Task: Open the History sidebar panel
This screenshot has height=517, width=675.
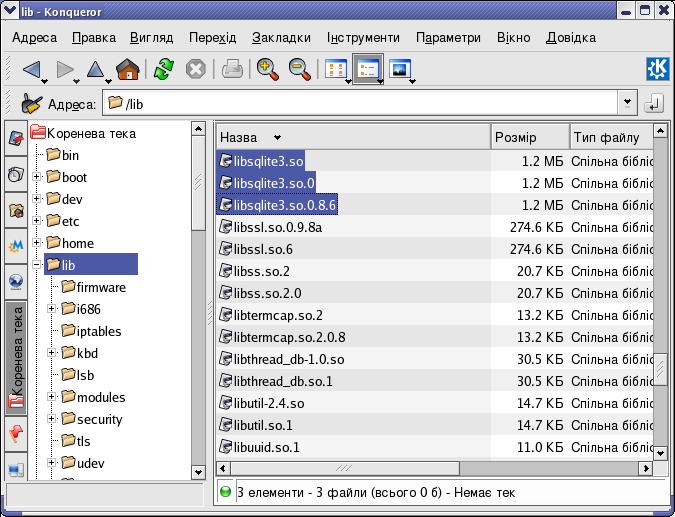Action: click(16, 174)
